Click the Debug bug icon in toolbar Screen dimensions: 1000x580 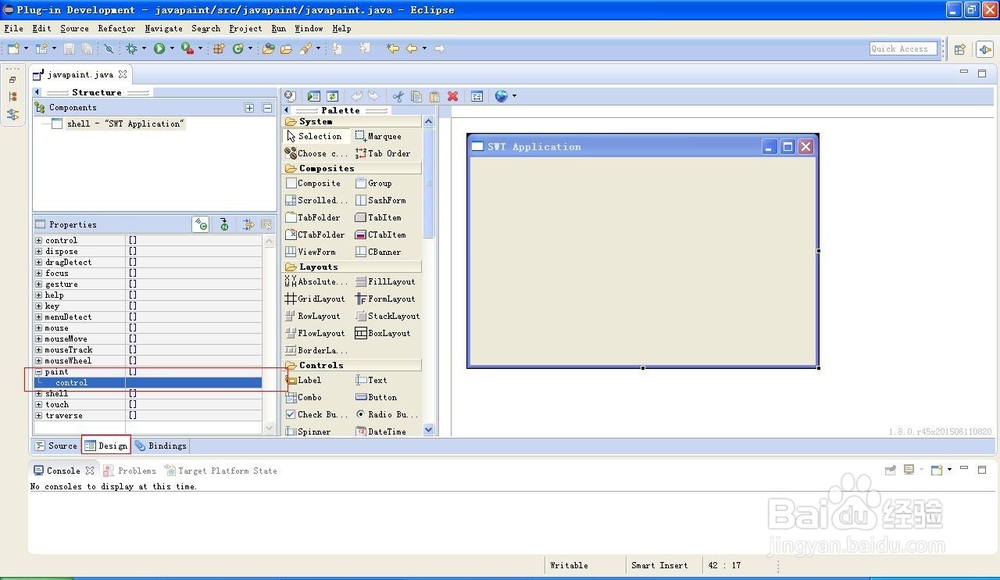tap(131, 48)
